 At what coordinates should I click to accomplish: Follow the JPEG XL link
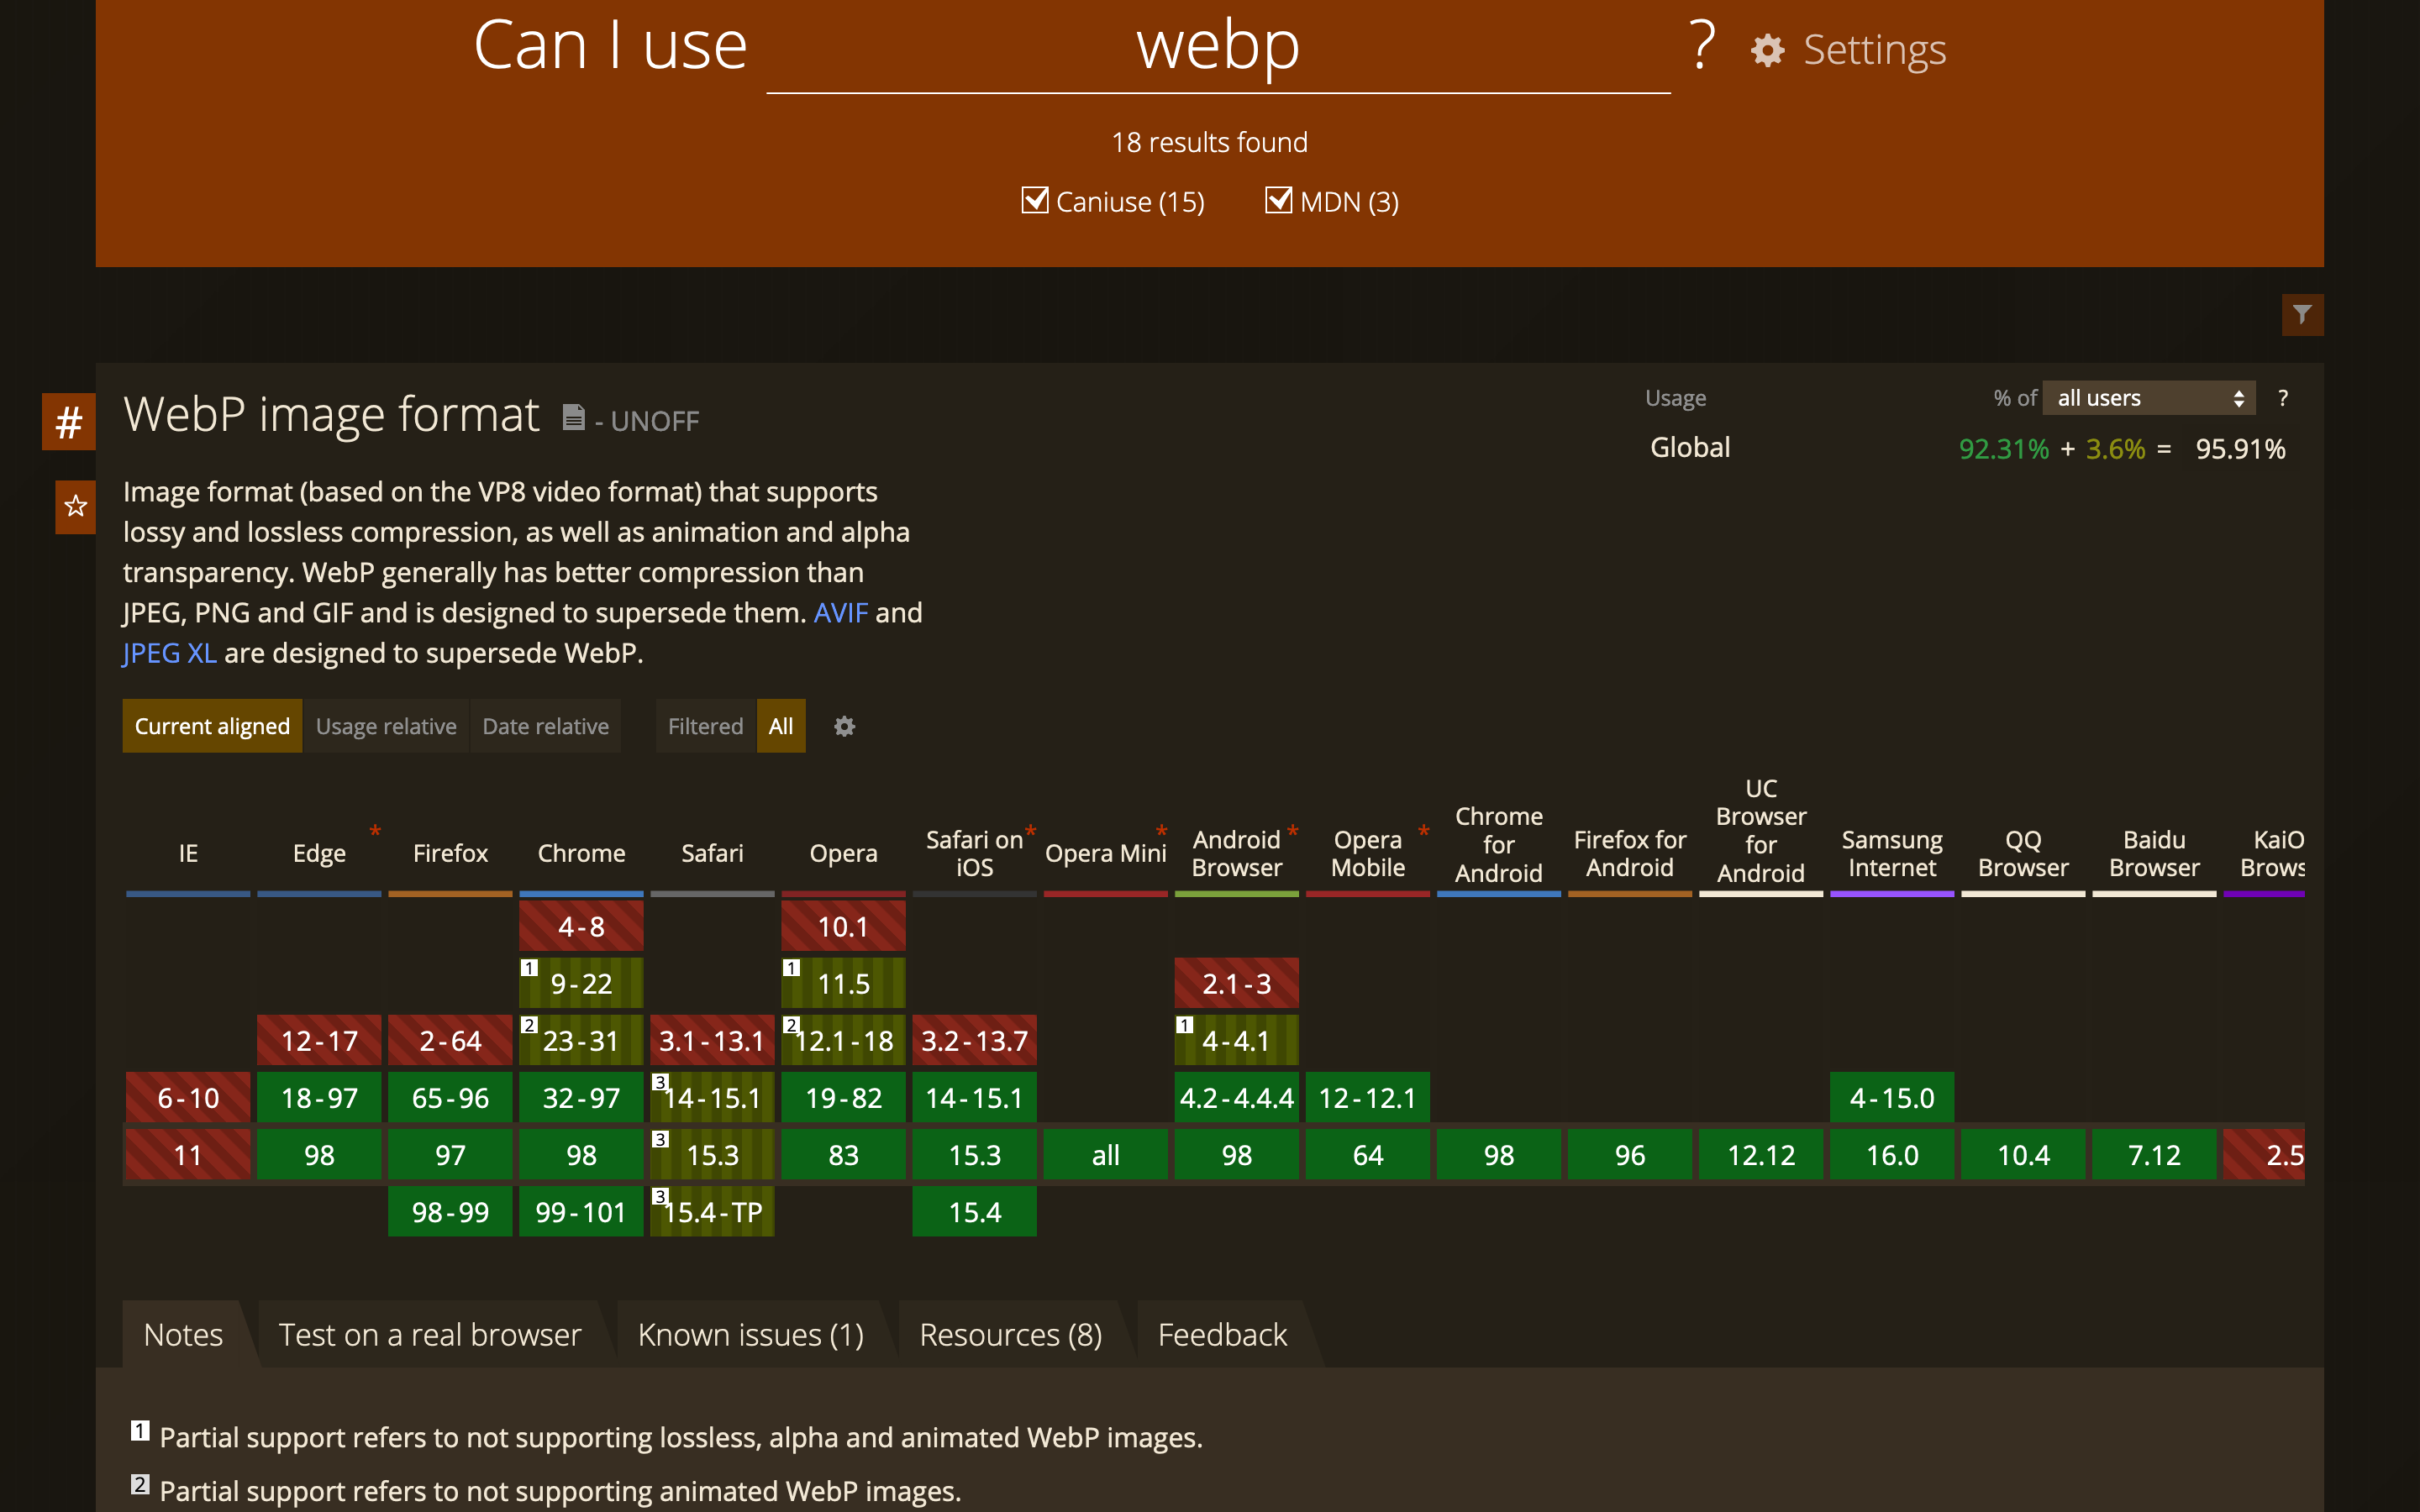[169, 653]
